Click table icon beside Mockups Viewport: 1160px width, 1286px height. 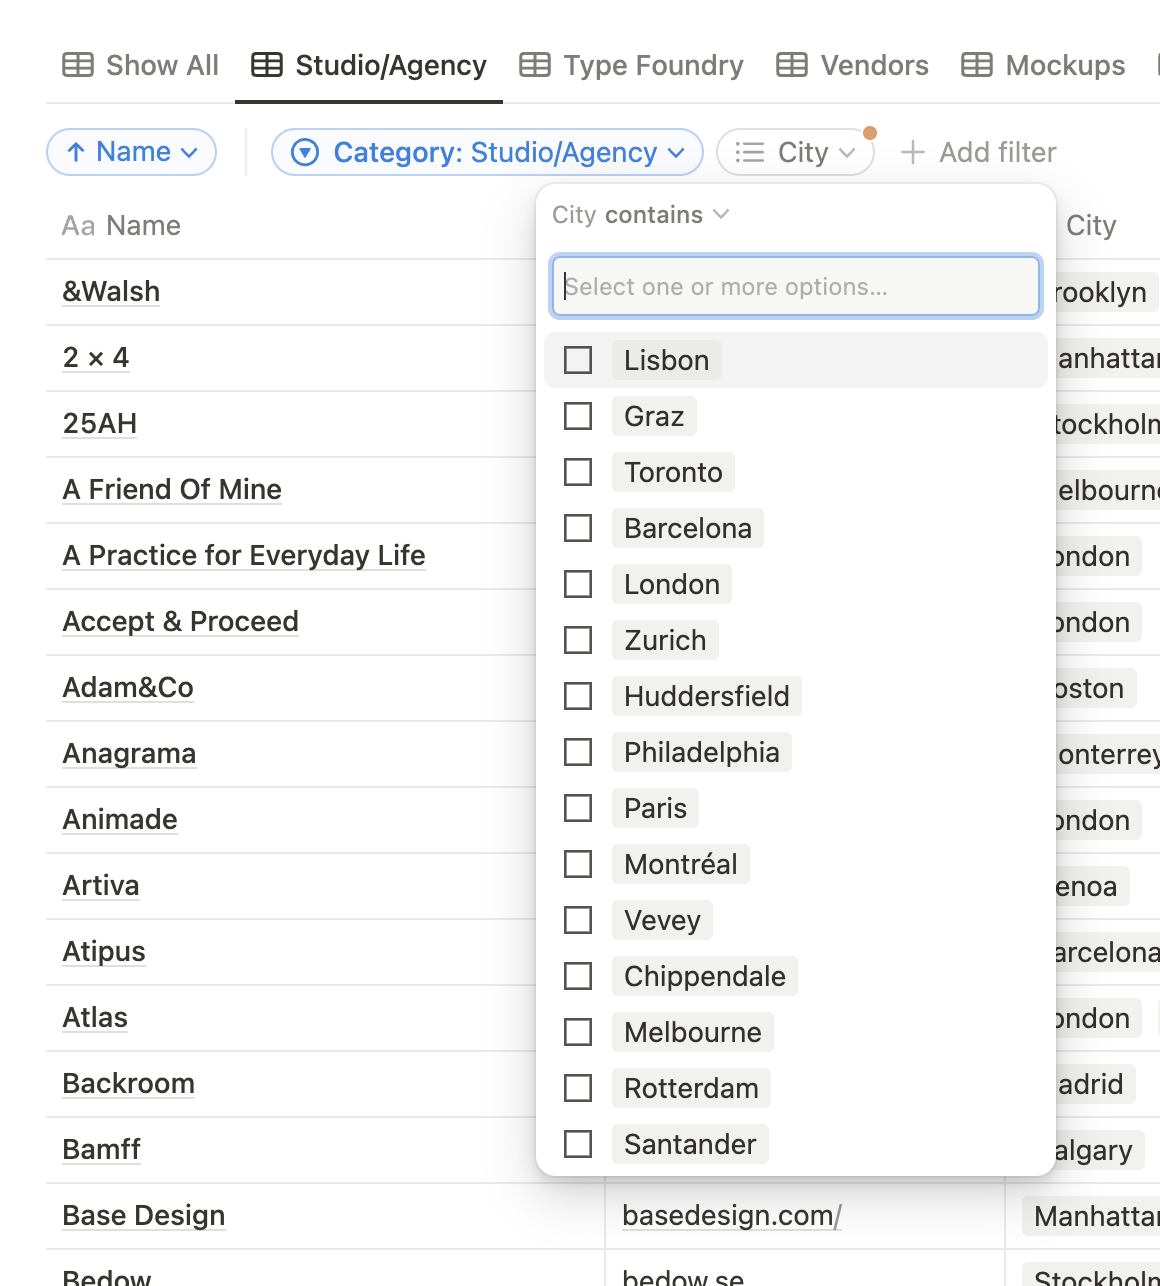[977, 66]
